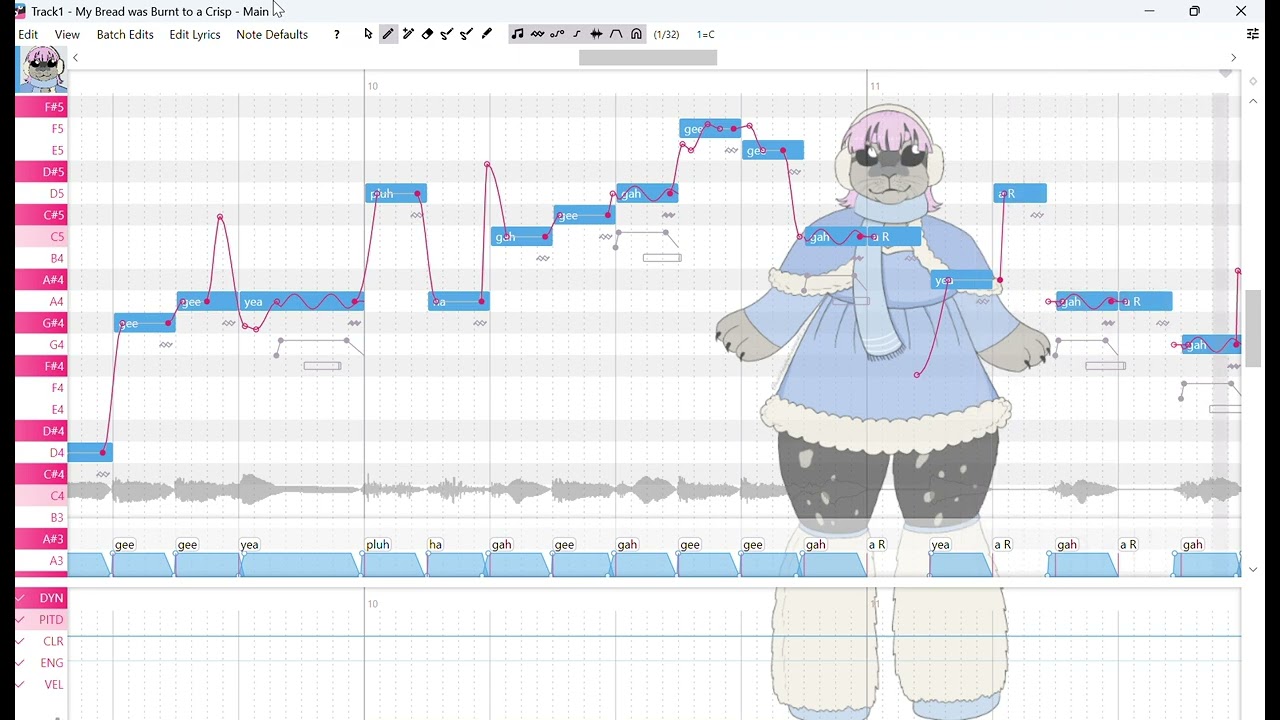Toggle vibrato icon under the D4 note

(103, 475)
